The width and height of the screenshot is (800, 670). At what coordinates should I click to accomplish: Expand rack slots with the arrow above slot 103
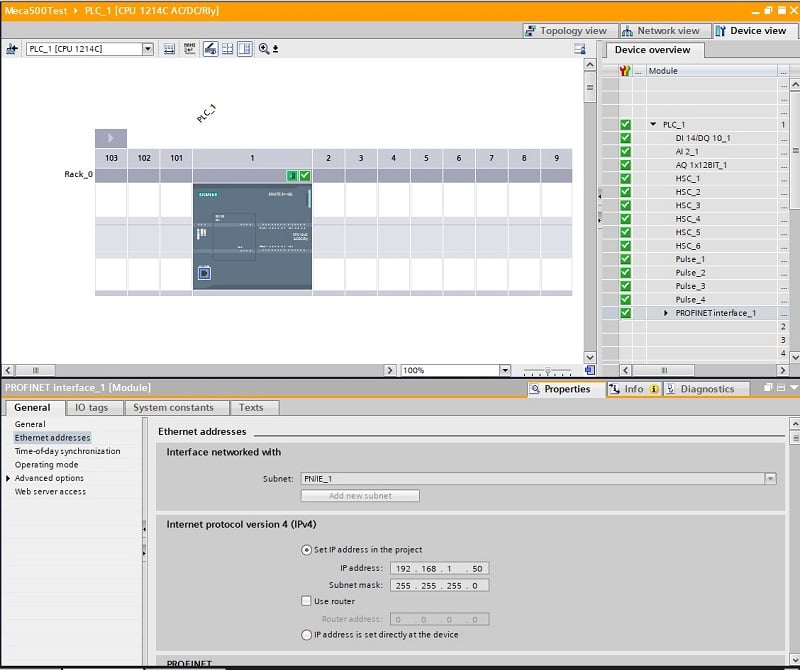point(111,138)
